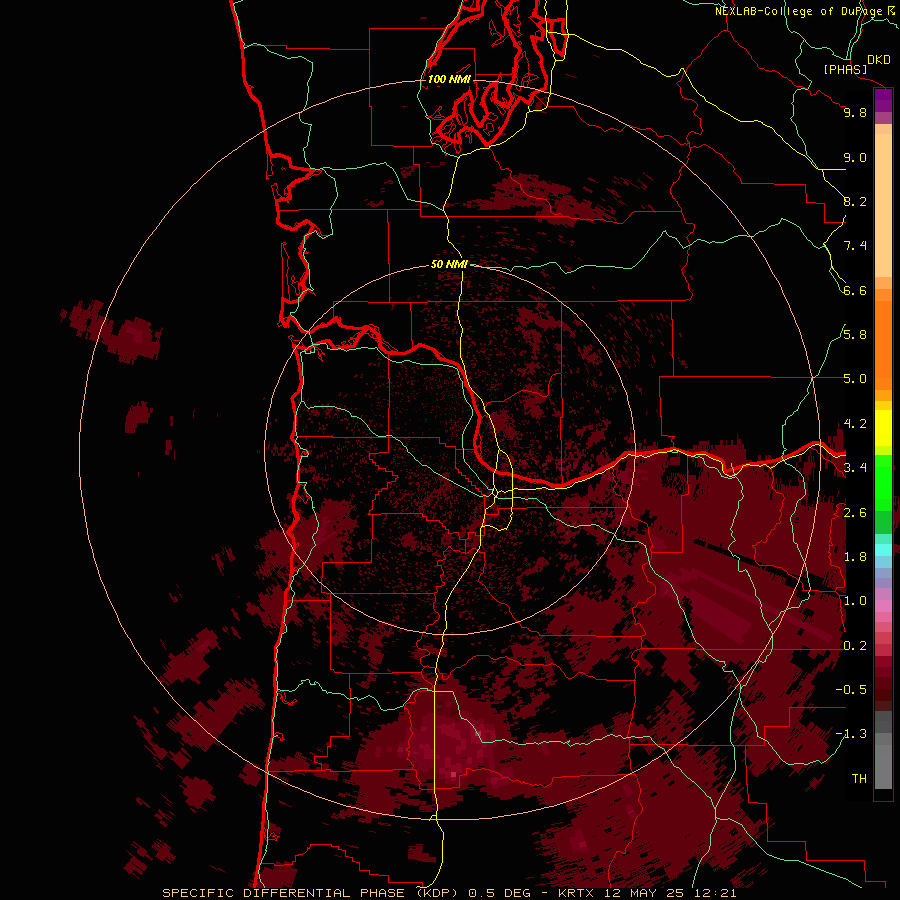900x900 pixels.
Task: Click the 1.8 scale value
Action: coord(855,557)
